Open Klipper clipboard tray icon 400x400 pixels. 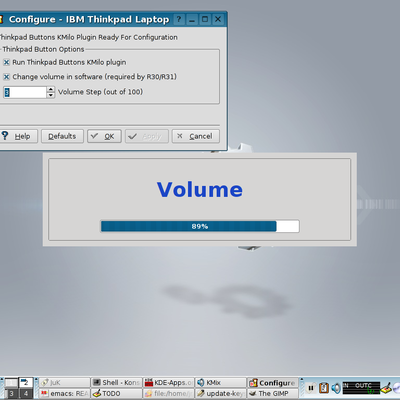click(324, 388)
